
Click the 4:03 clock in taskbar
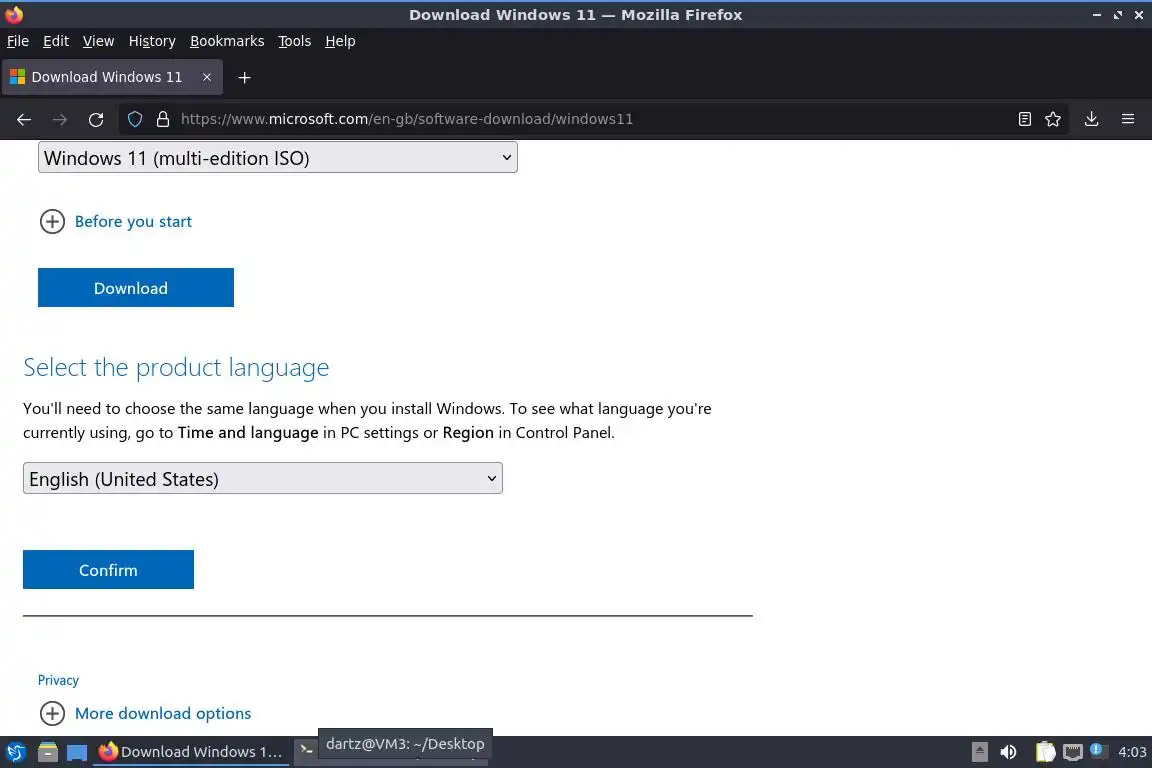pyautogui.click(x=1132, y=752)
